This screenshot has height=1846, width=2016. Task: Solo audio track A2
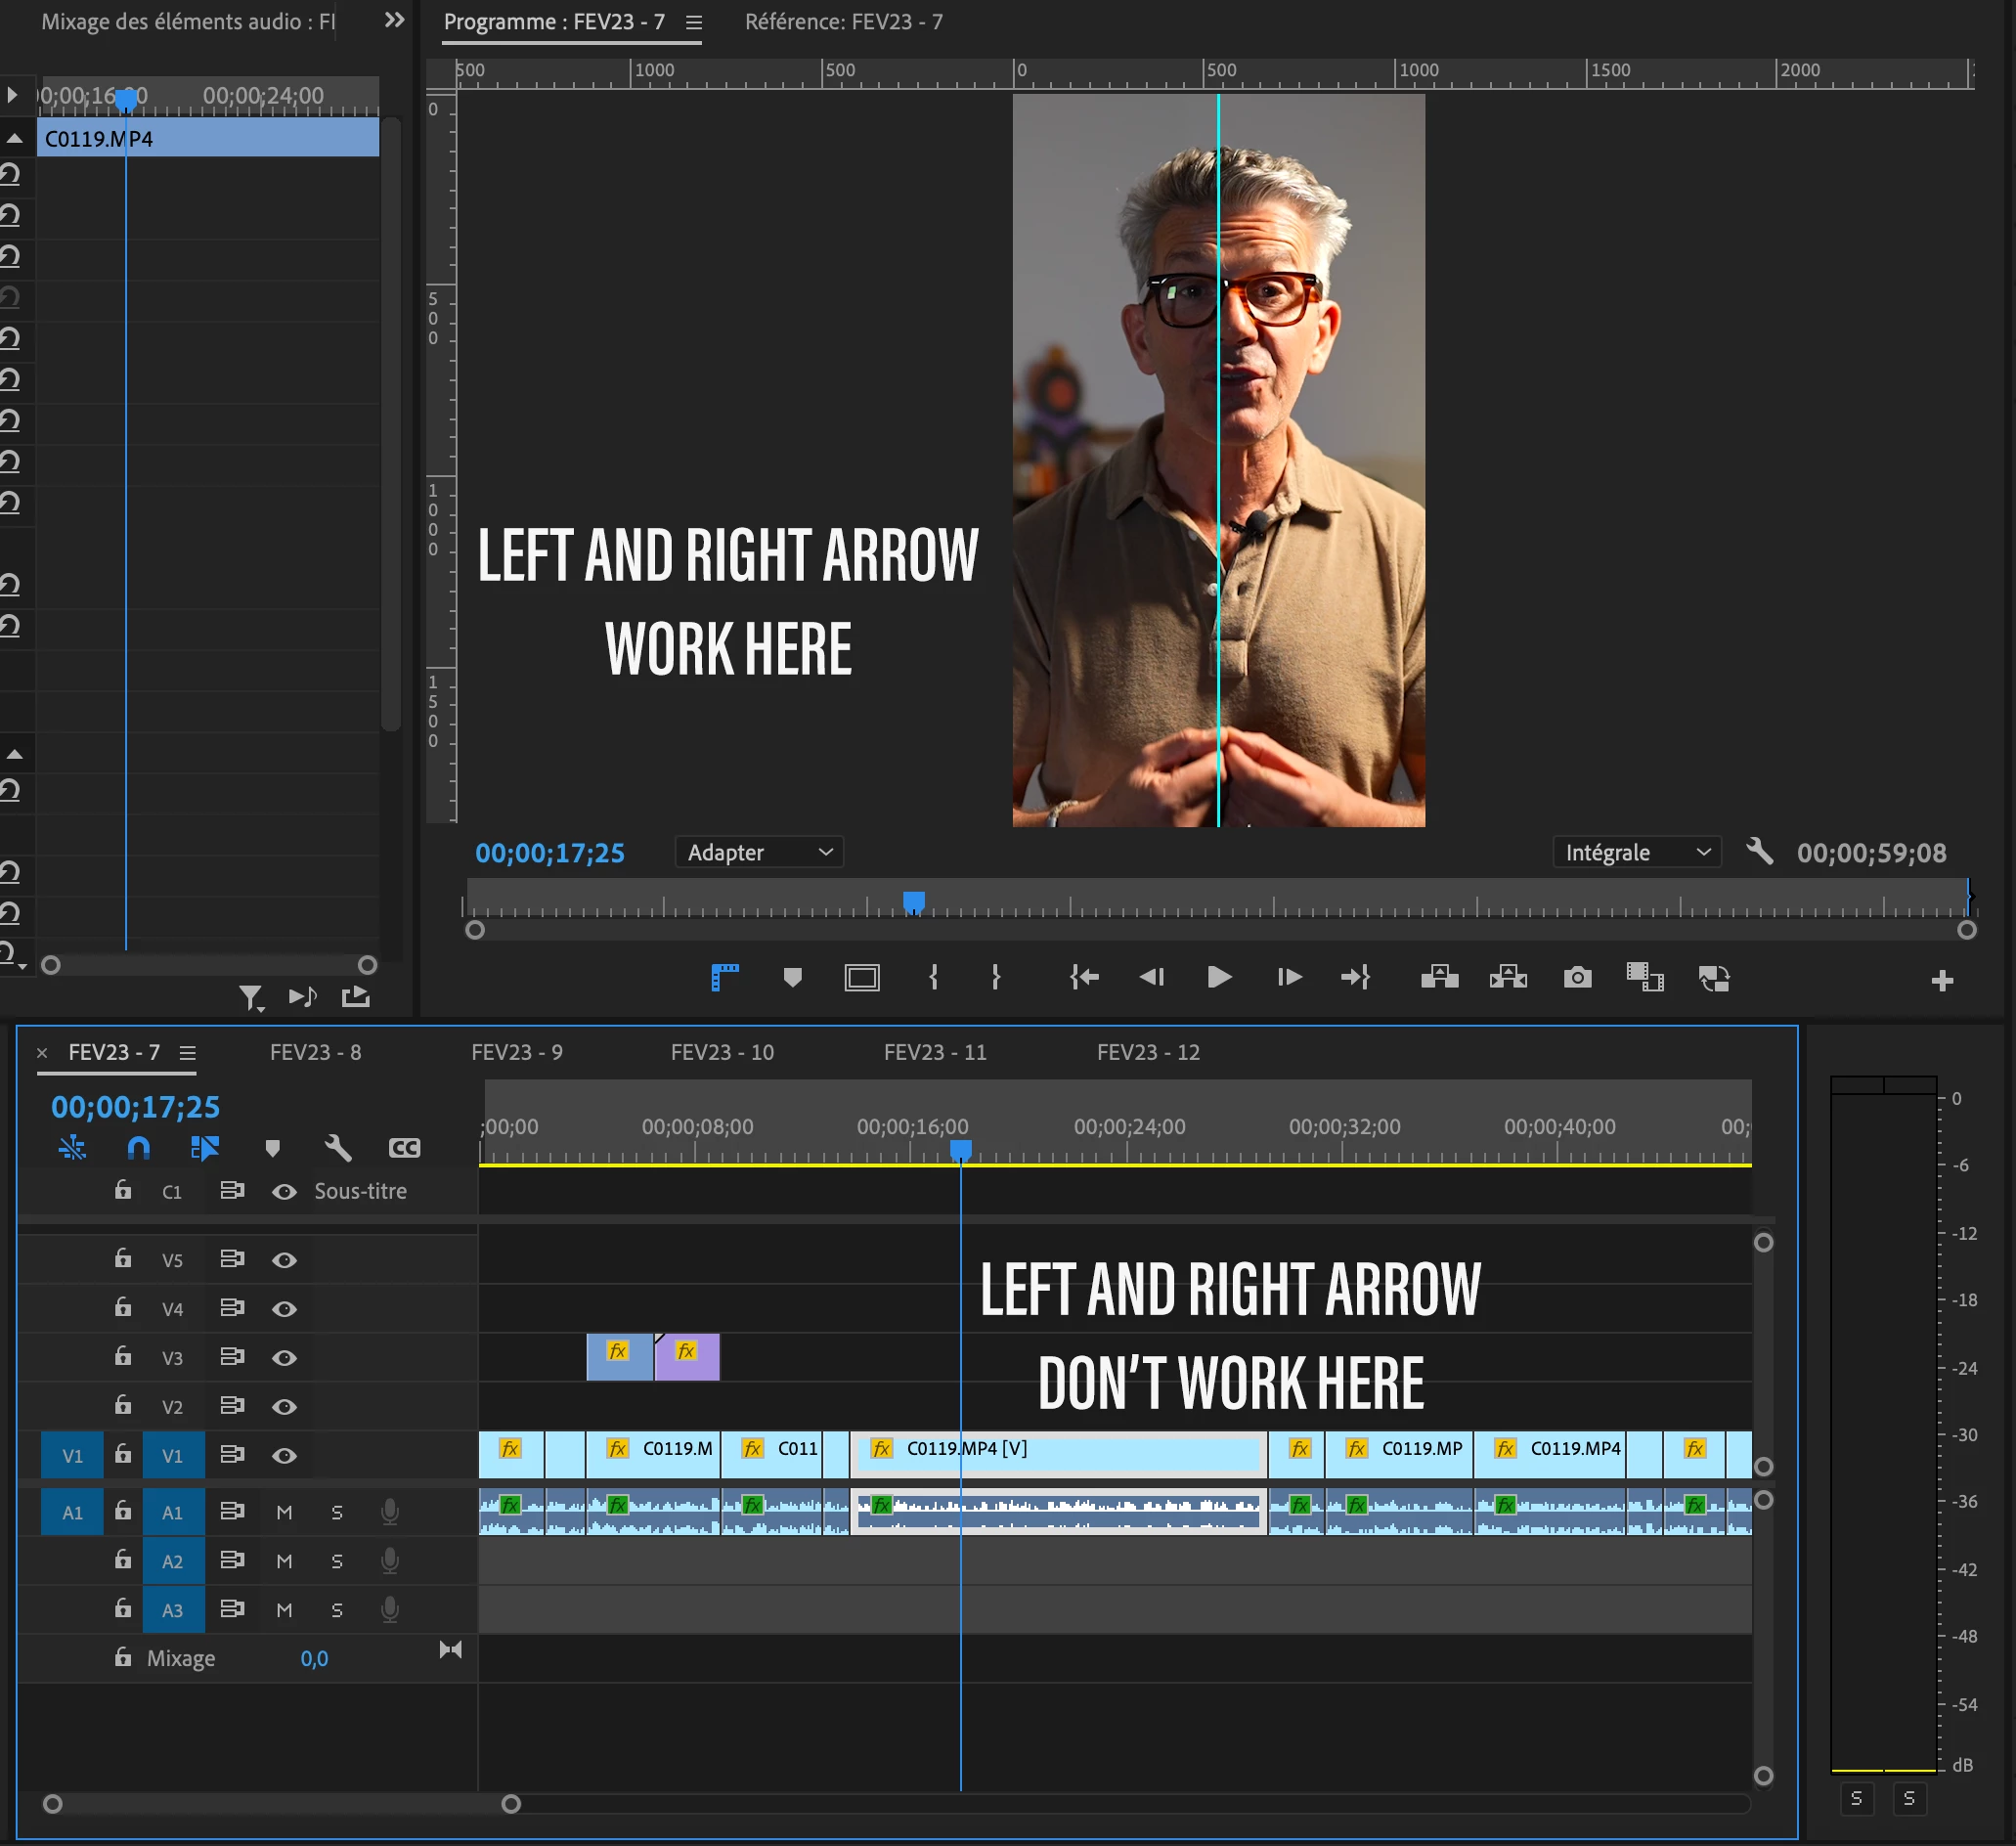[x=337, y=1561]
